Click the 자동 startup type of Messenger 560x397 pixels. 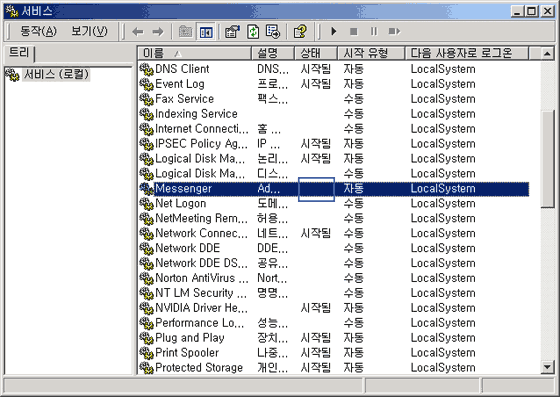click(354, 189)
